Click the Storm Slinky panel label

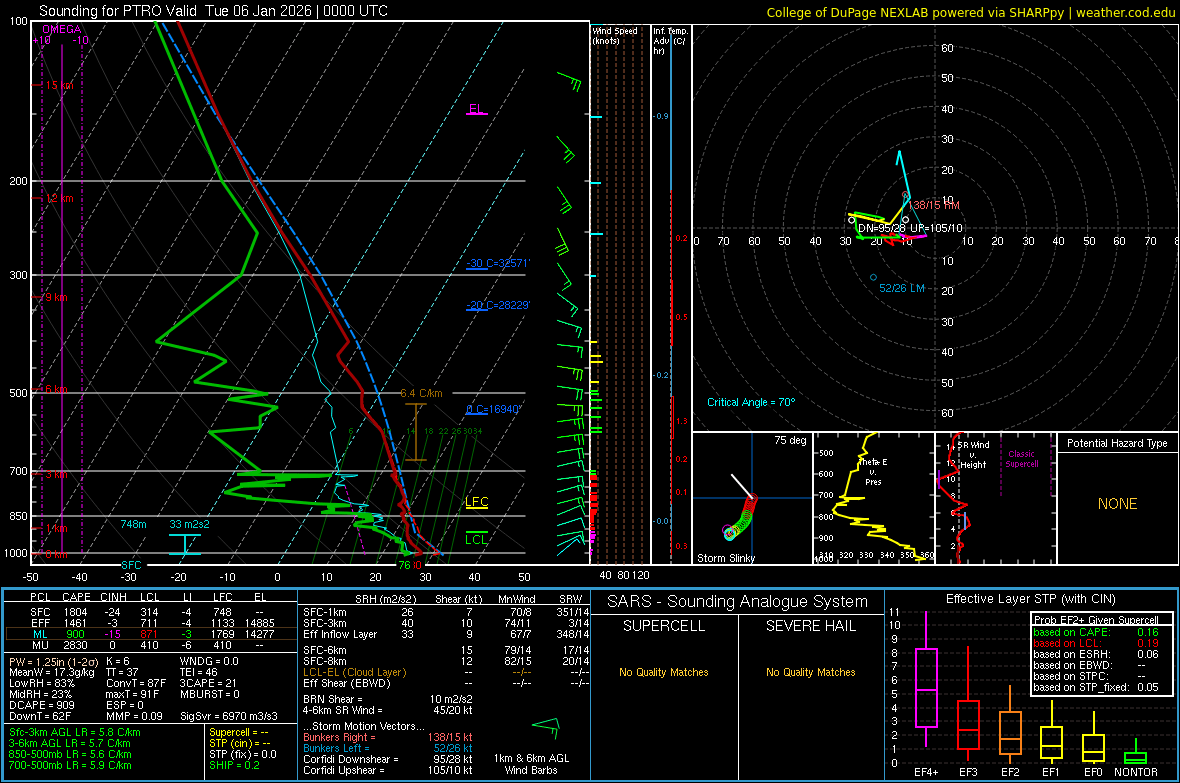(726, 558)
